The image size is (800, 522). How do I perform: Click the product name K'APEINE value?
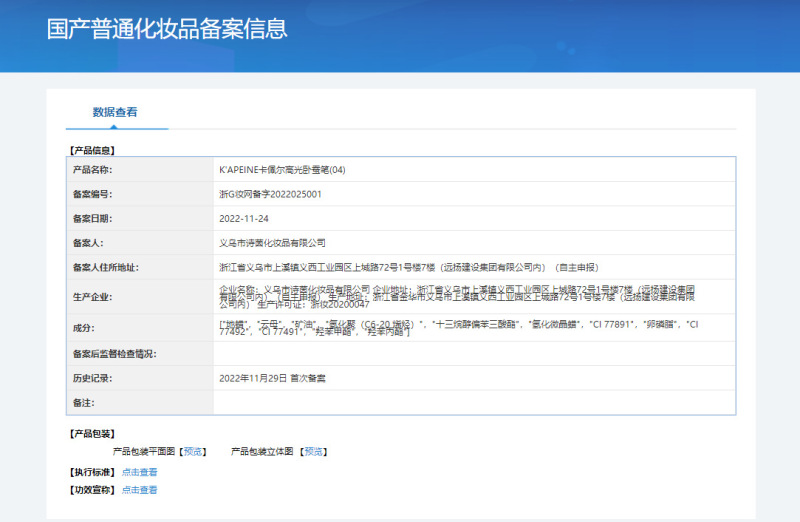(x=282, y=170)
